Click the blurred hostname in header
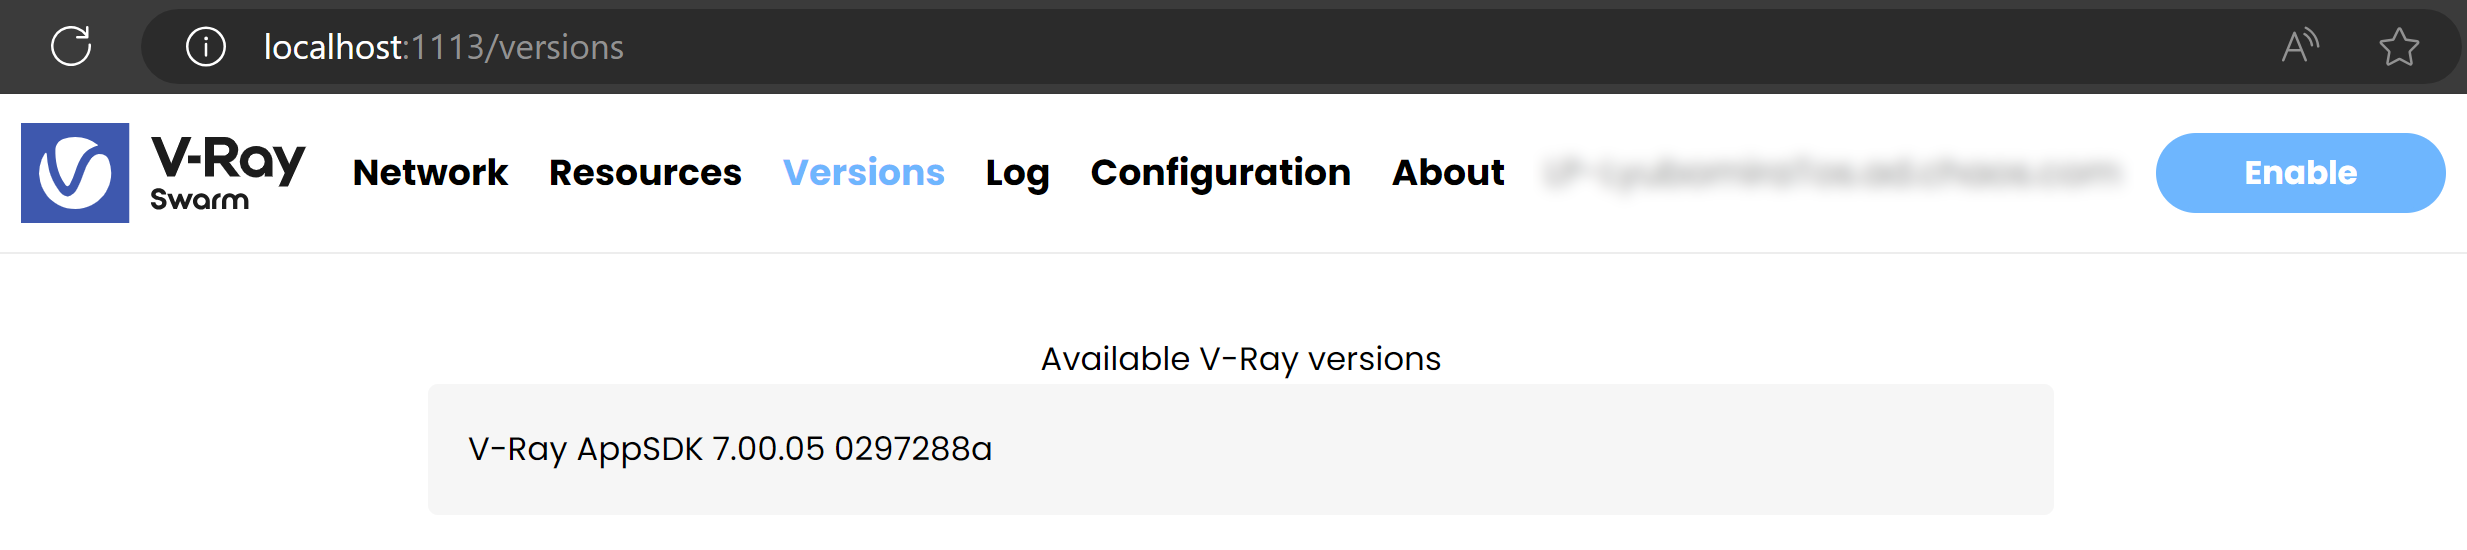 point(1830,174)
